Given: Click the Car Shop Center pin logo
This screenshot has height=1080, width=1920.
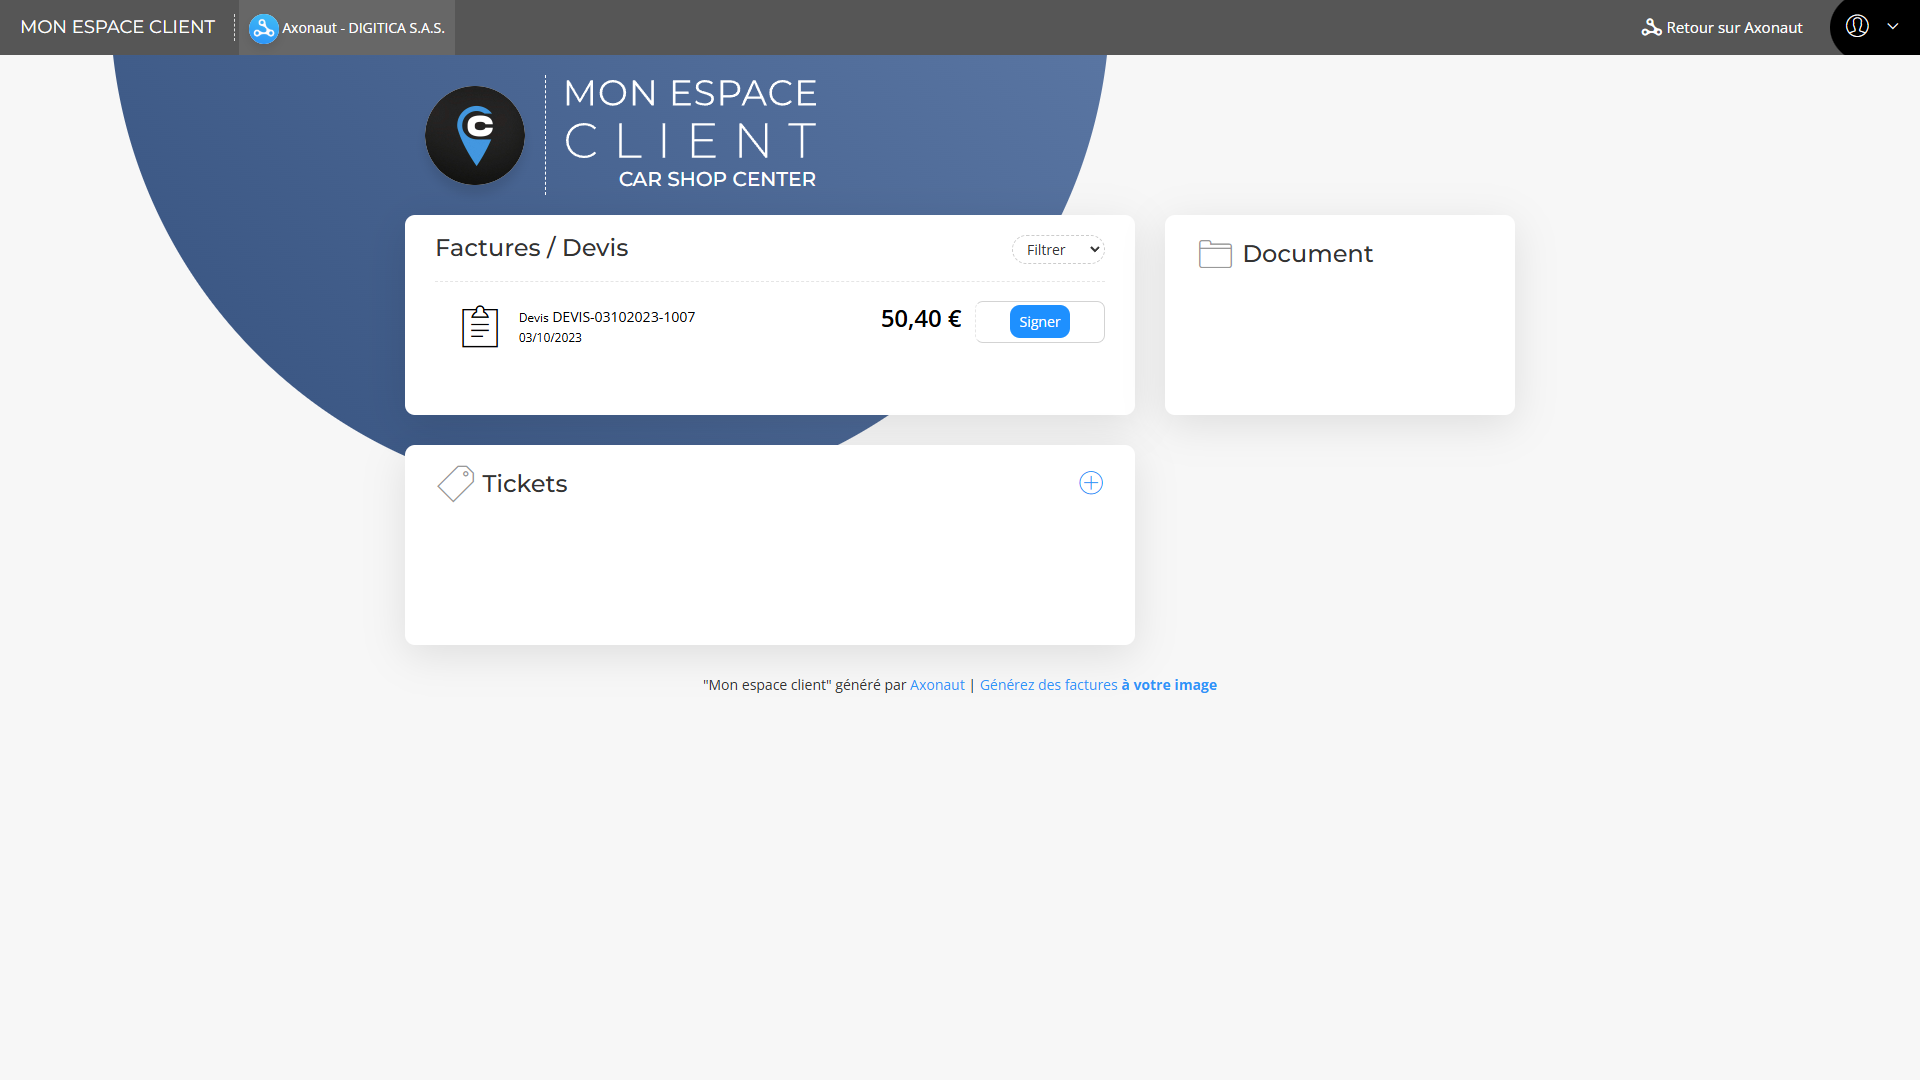Looking at the screenshot, I should coord(475,135).
